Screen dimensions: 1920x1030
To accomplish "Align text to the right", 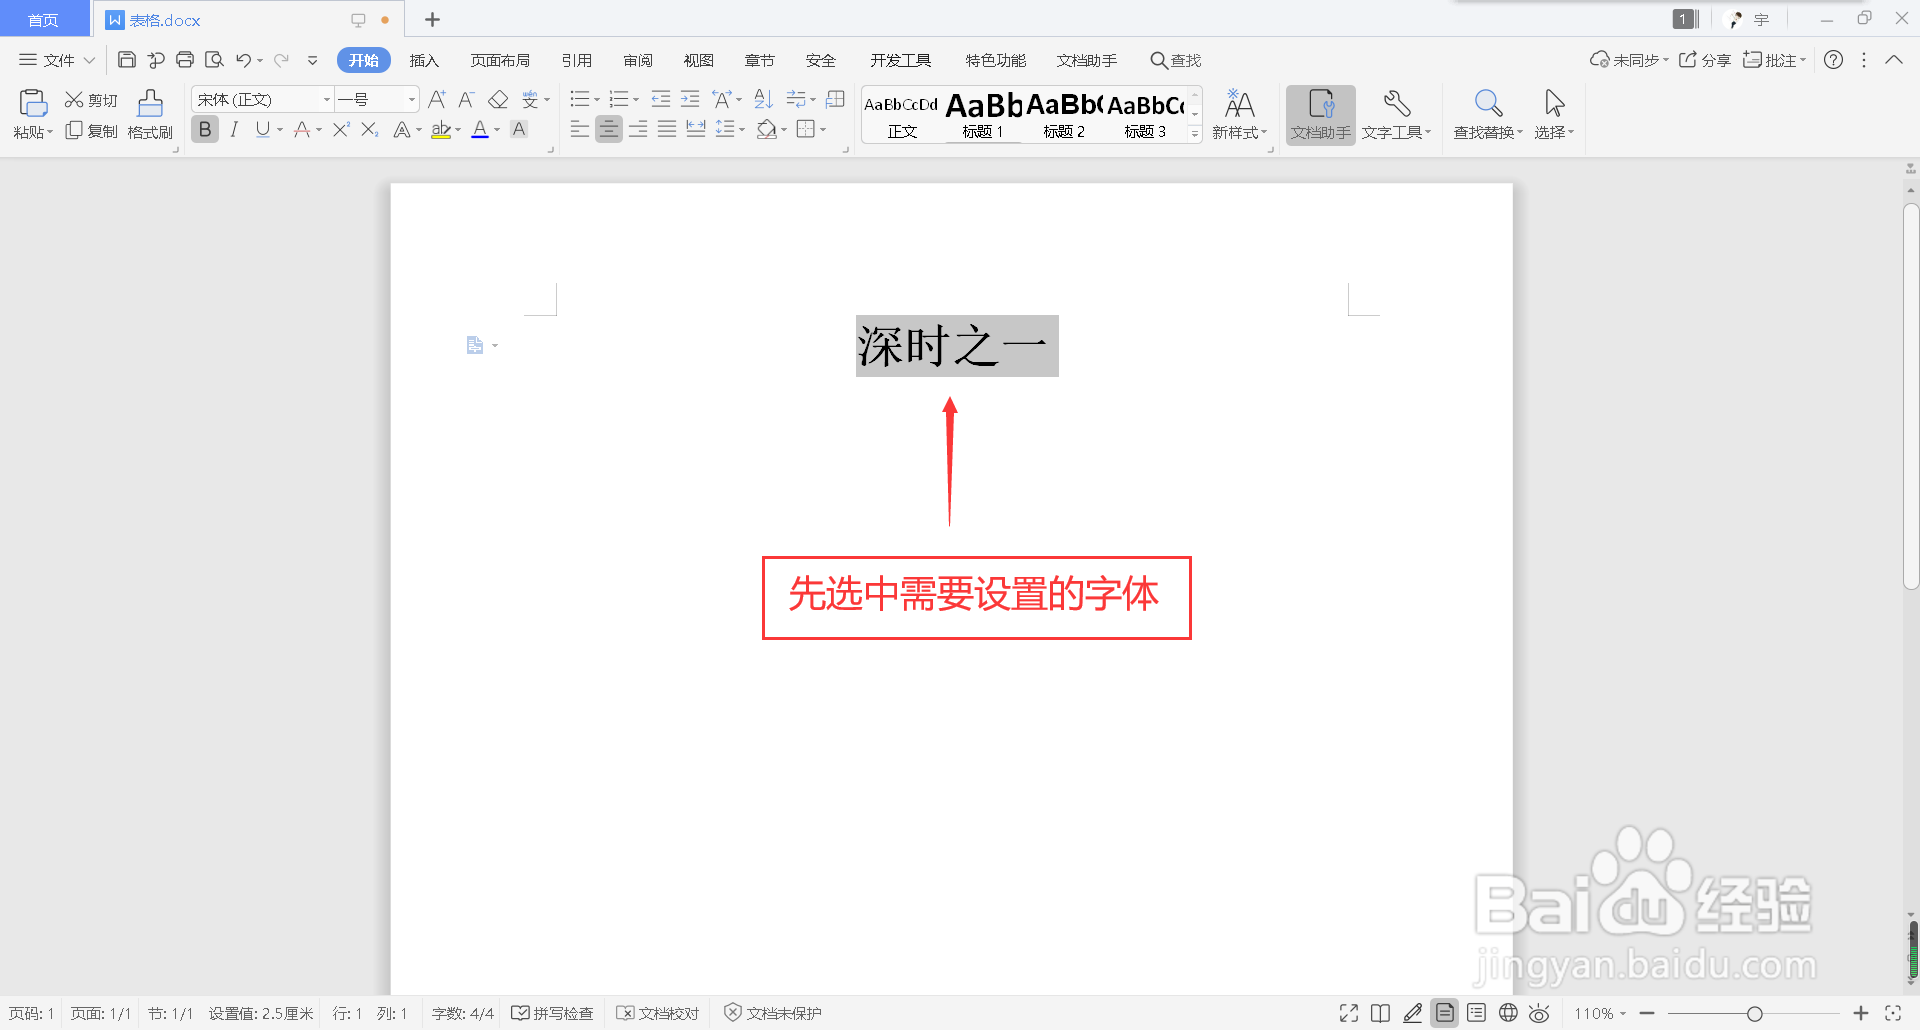I will pos(638,129).
